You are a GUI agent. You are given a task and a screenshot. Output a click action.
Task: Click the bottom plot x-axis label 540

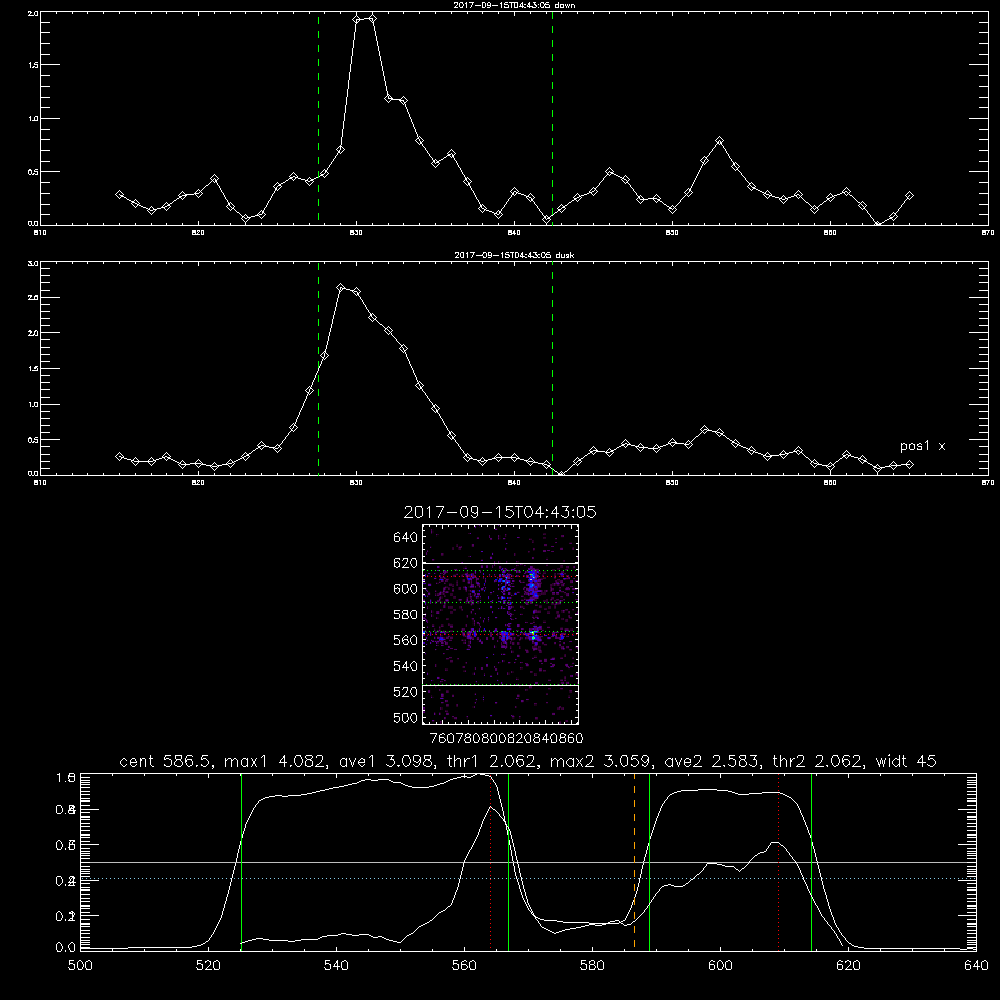pyautogui.click(x=336, y=966)
